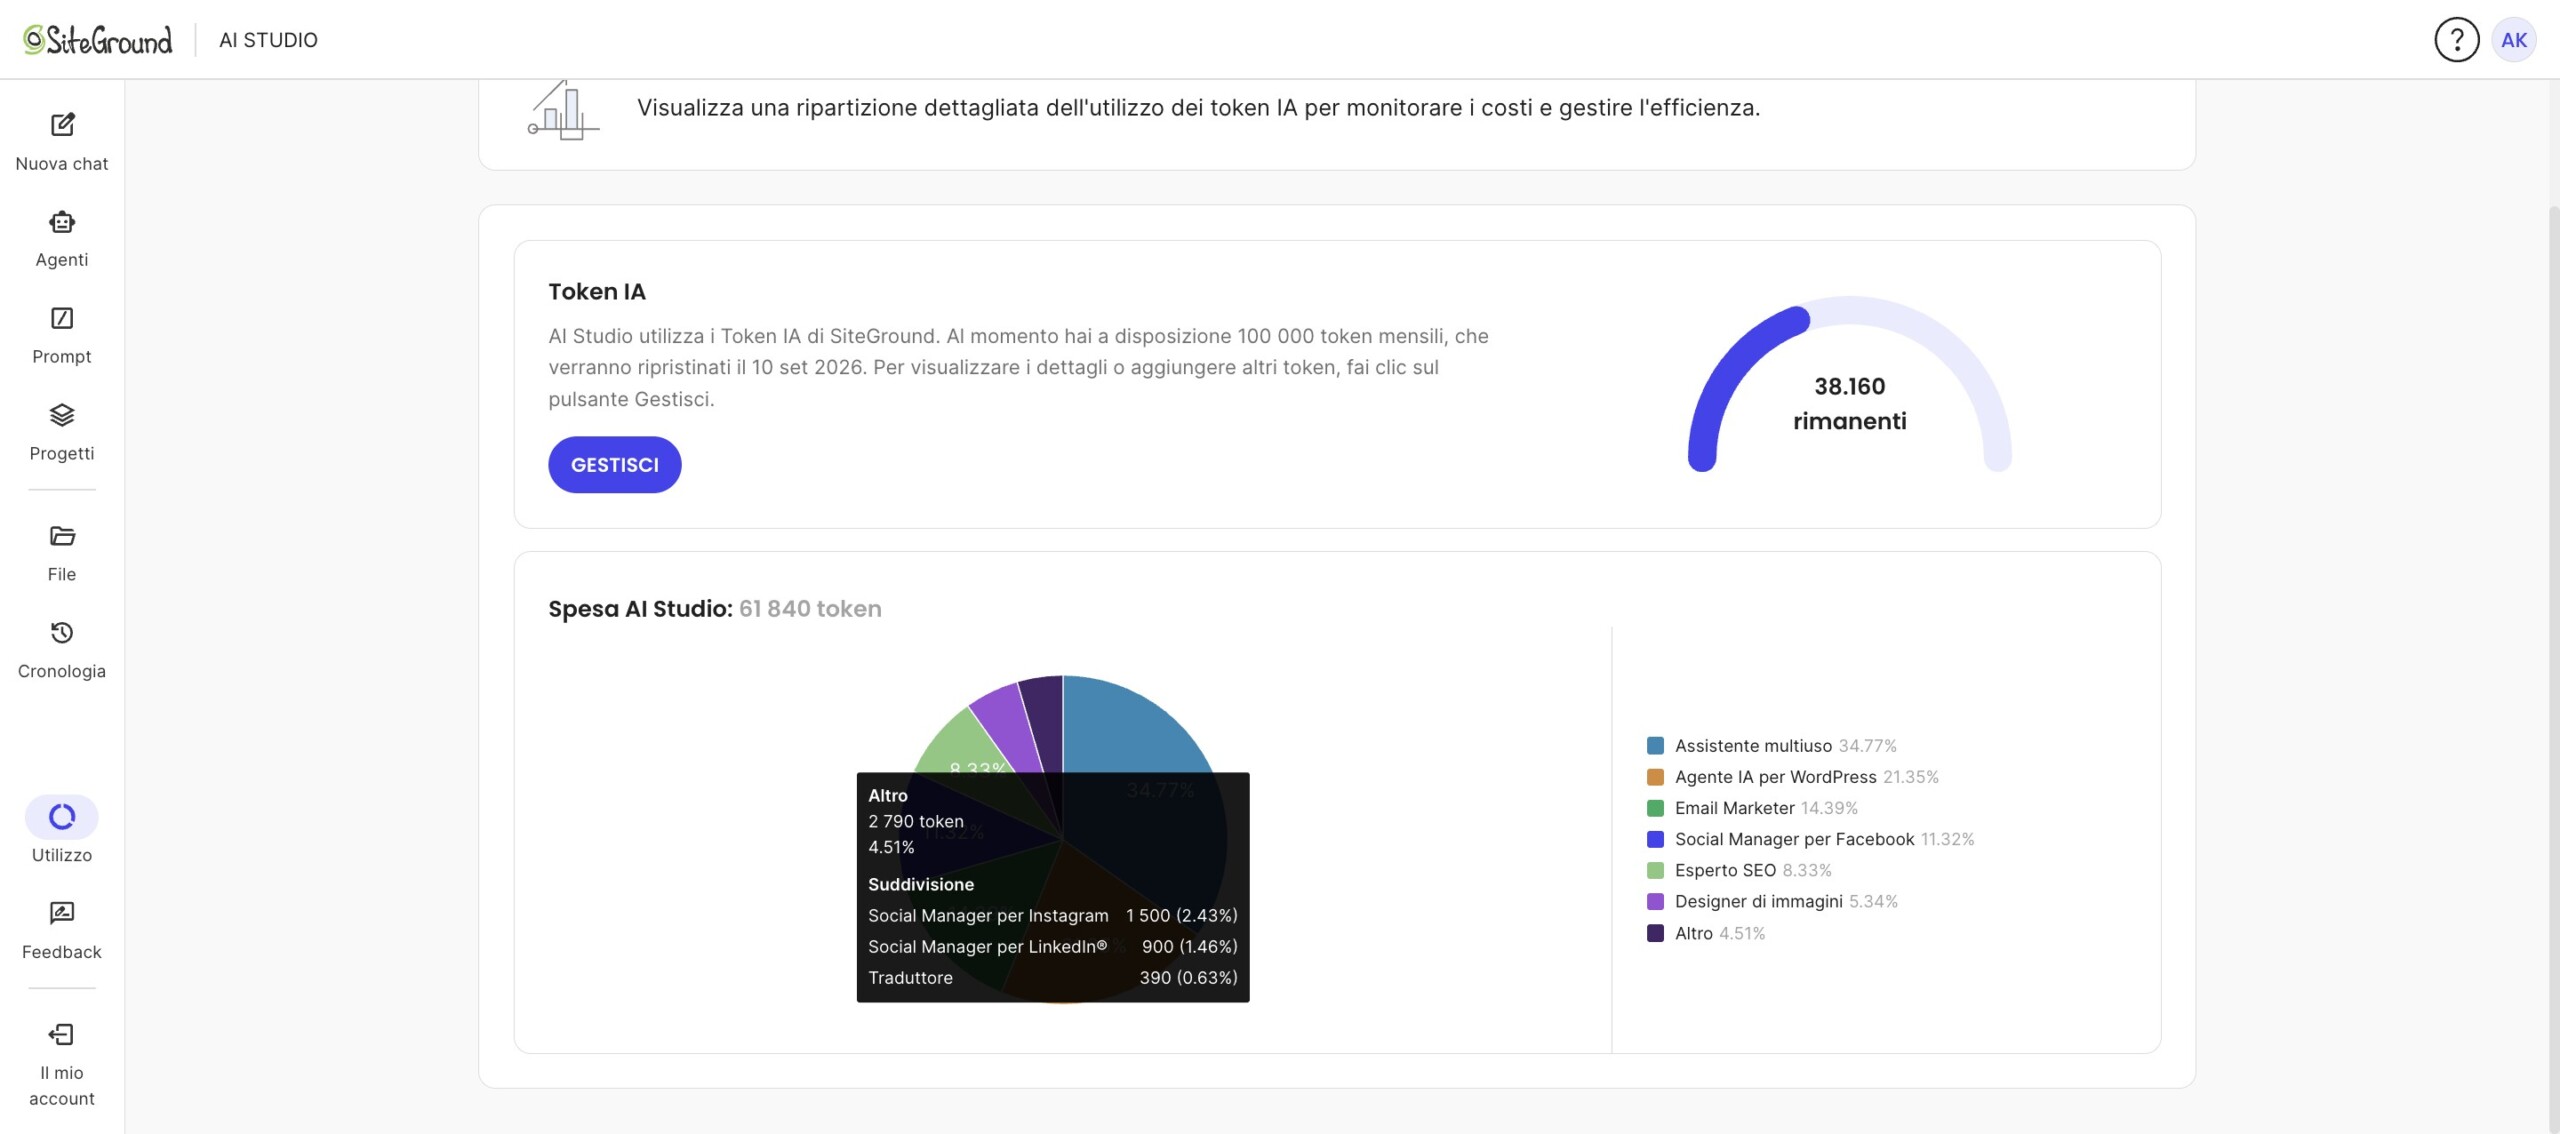Open the File folder icon
2560x1134 pixels.
(x=62, y=536)
